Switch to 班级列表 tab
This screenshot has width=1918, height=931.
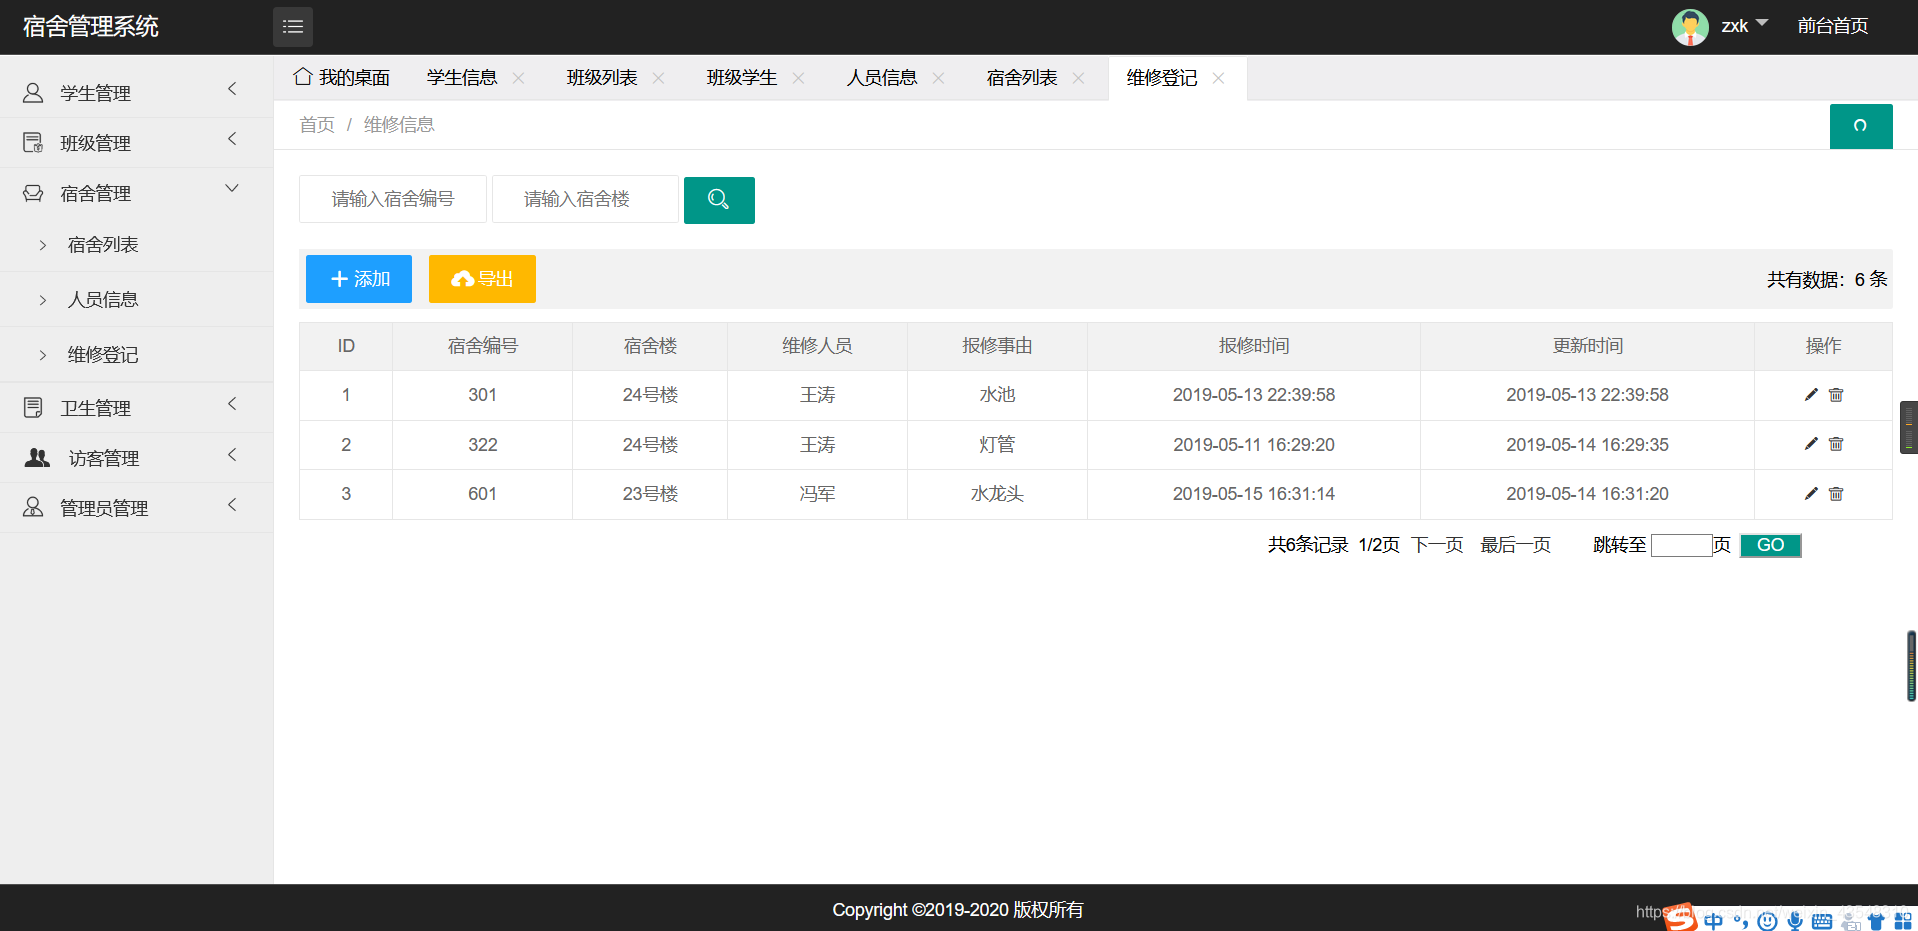[602, 78]
